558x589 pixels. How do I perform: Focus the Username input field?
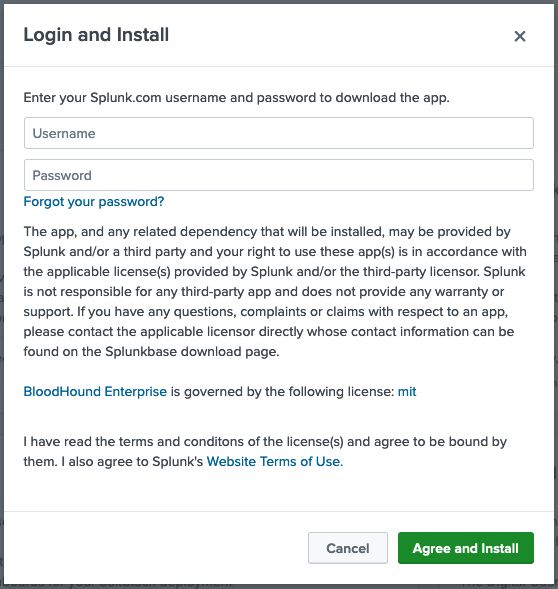coord(279,133)
